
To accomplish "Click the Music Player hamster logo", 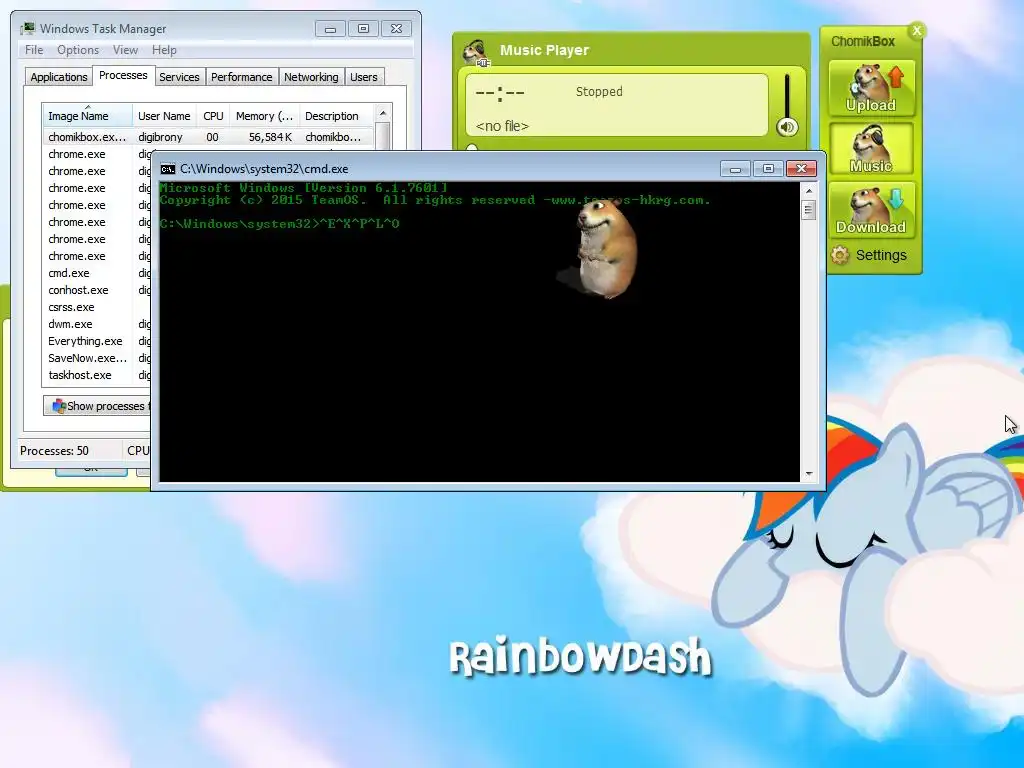I will [x=476, y=52].
